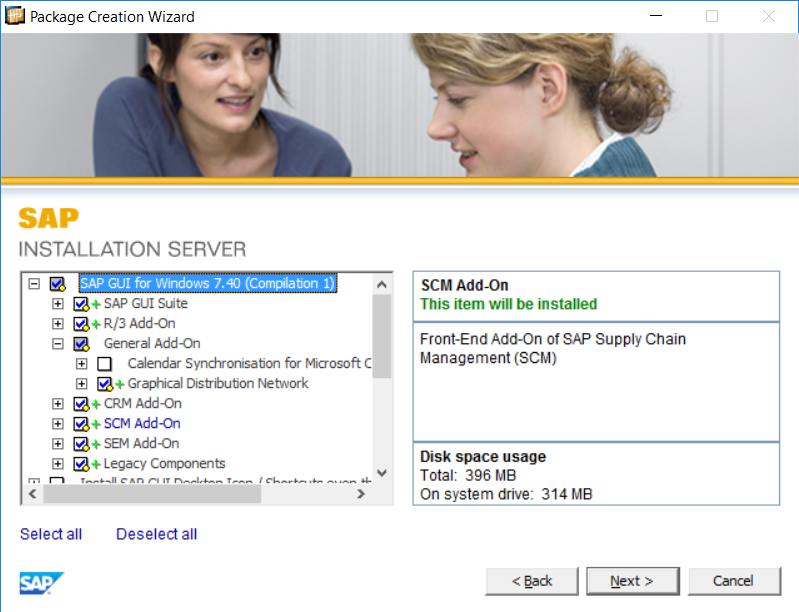The image size is (799, 612).
Task: Click the vertical scrollbar thumb in tree
Action: pyautogui.click(x=382, y=336)
